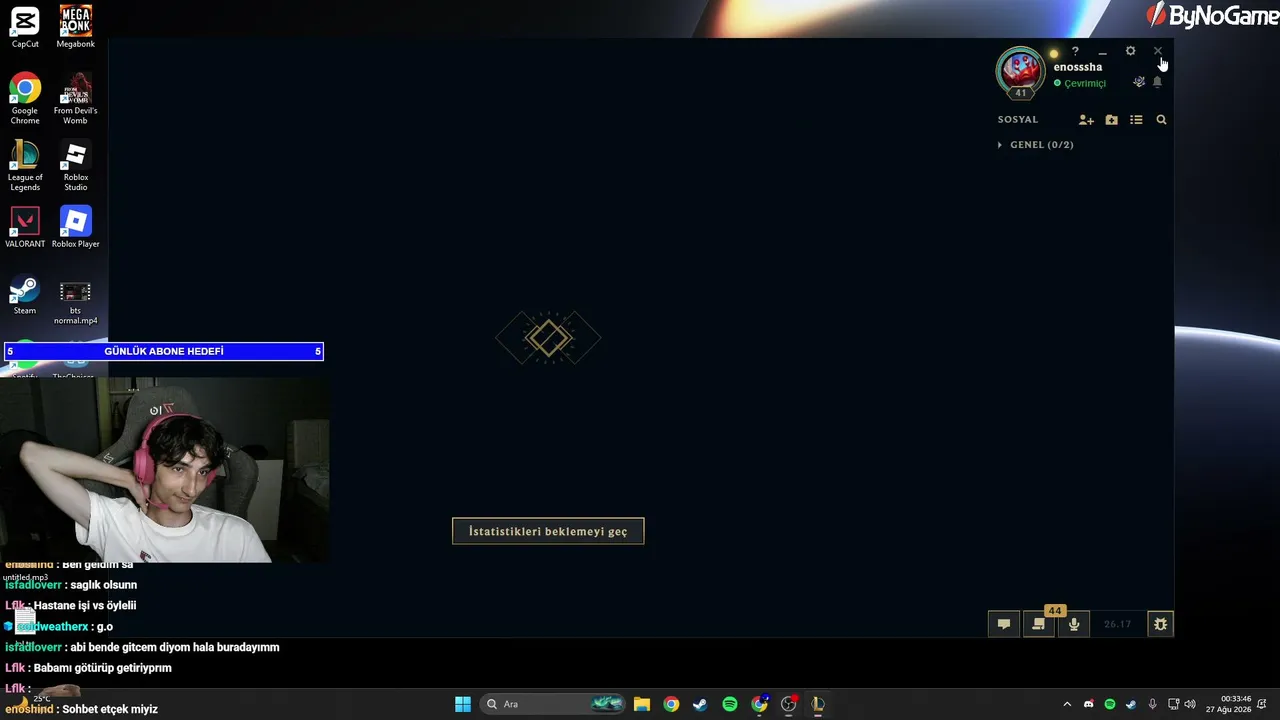Select the VALORANT desktop icon

tap(25, 228)
